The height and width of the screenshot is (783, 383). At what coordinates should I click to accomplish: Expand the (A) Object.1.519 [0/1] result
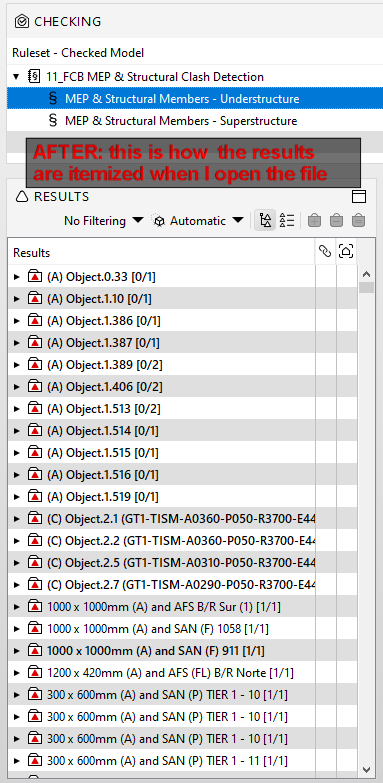[17, 497]
